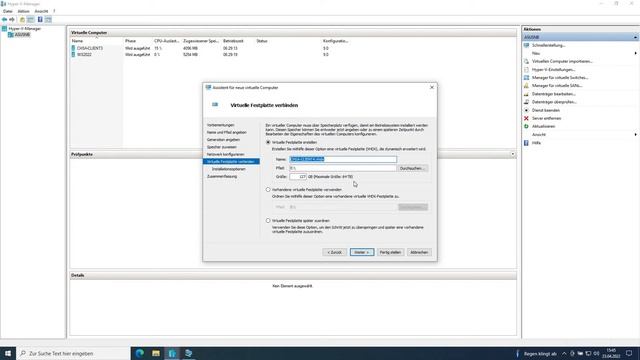Click the Datenträger bearbeiten icon
The height and width of the screenshot is (360, 640).
tap(527, 94)
